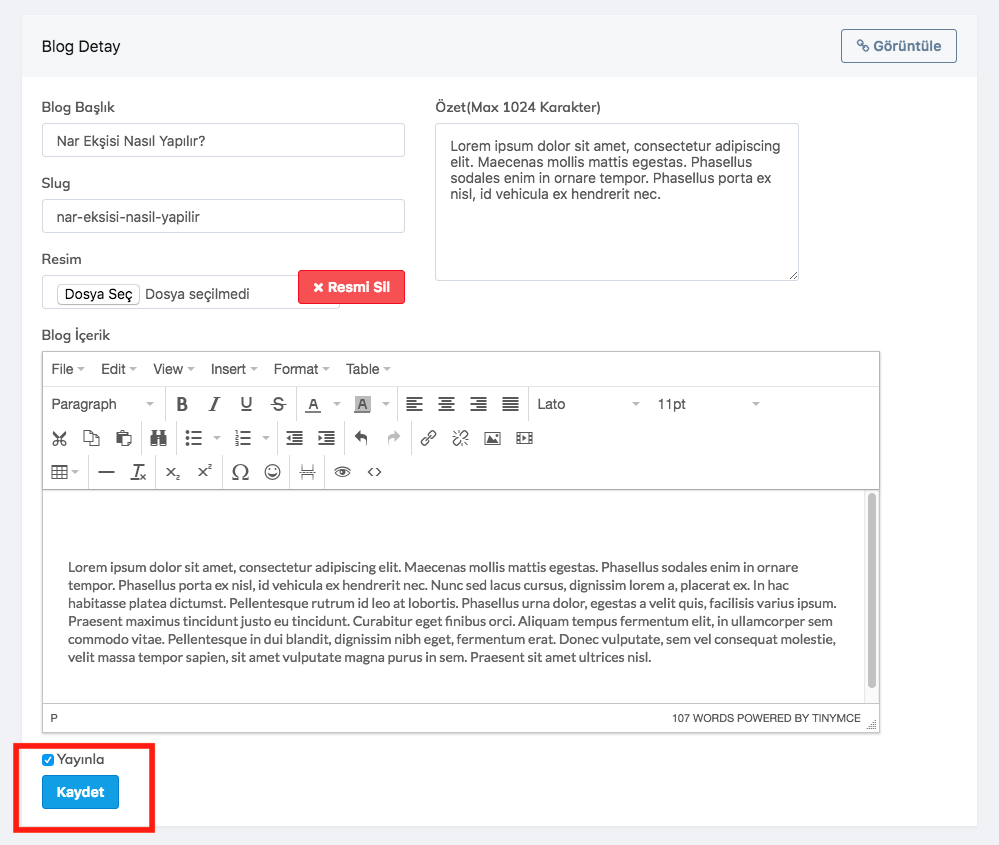Open the Lato font family dropdown
This screenshot has height=845, width=999.
tap(588, 404)
